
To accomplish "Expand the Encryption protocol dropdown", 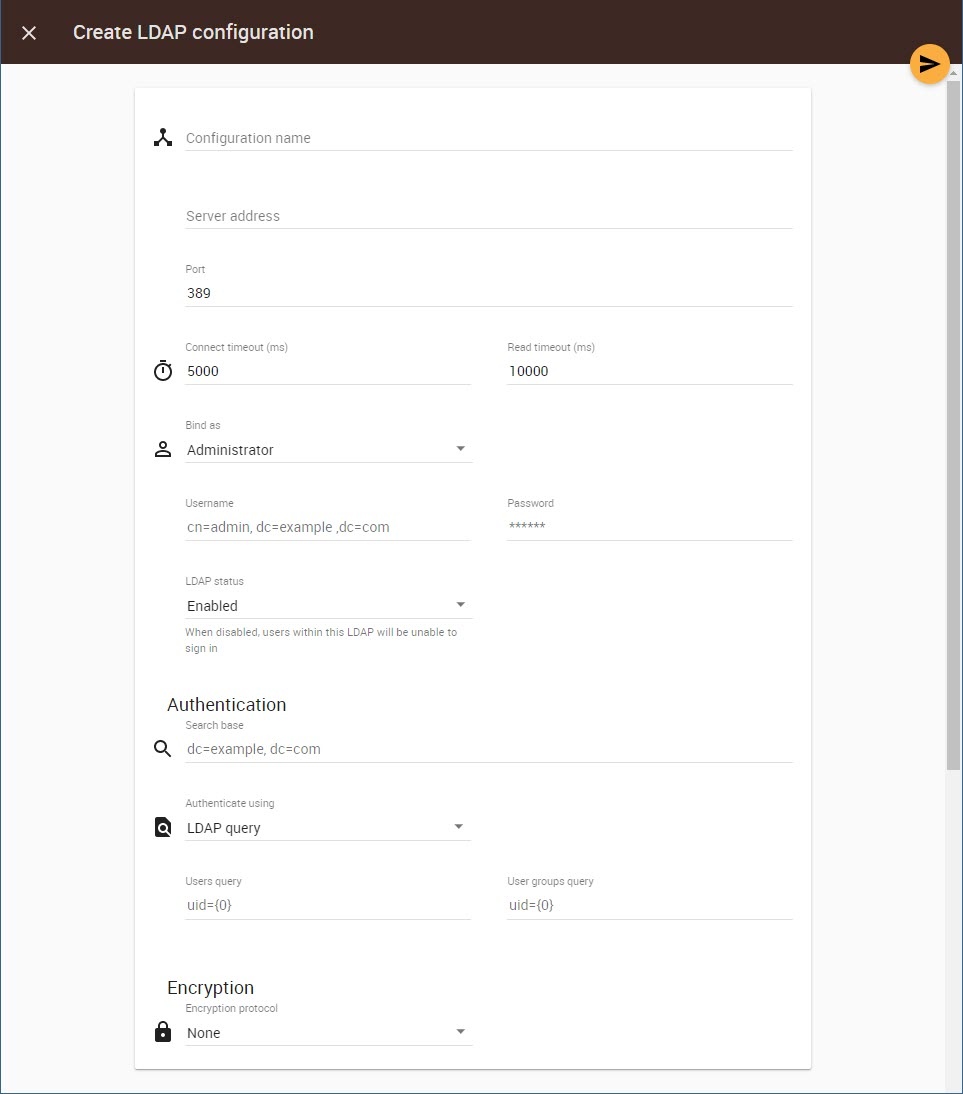I will click(x=328, y=1033).
